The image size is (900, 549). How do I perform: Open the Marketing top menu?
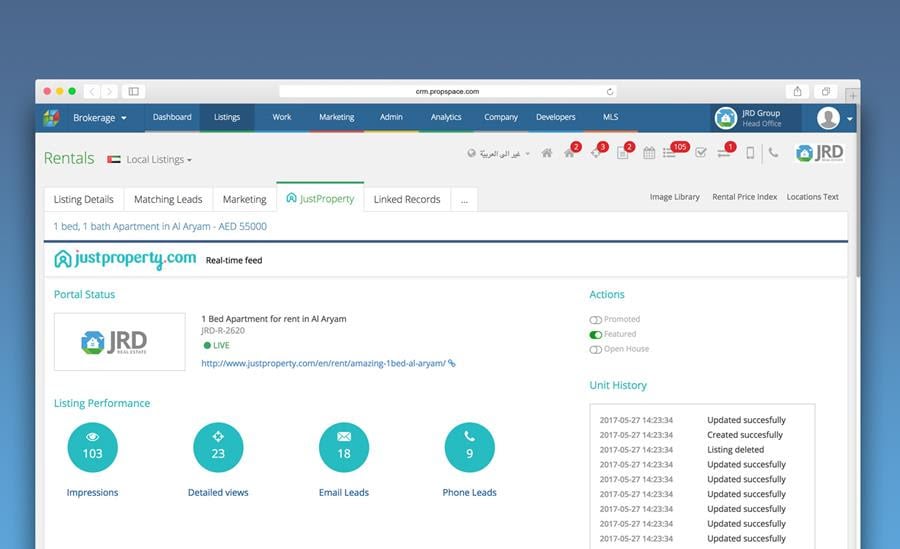click(336, 117)
